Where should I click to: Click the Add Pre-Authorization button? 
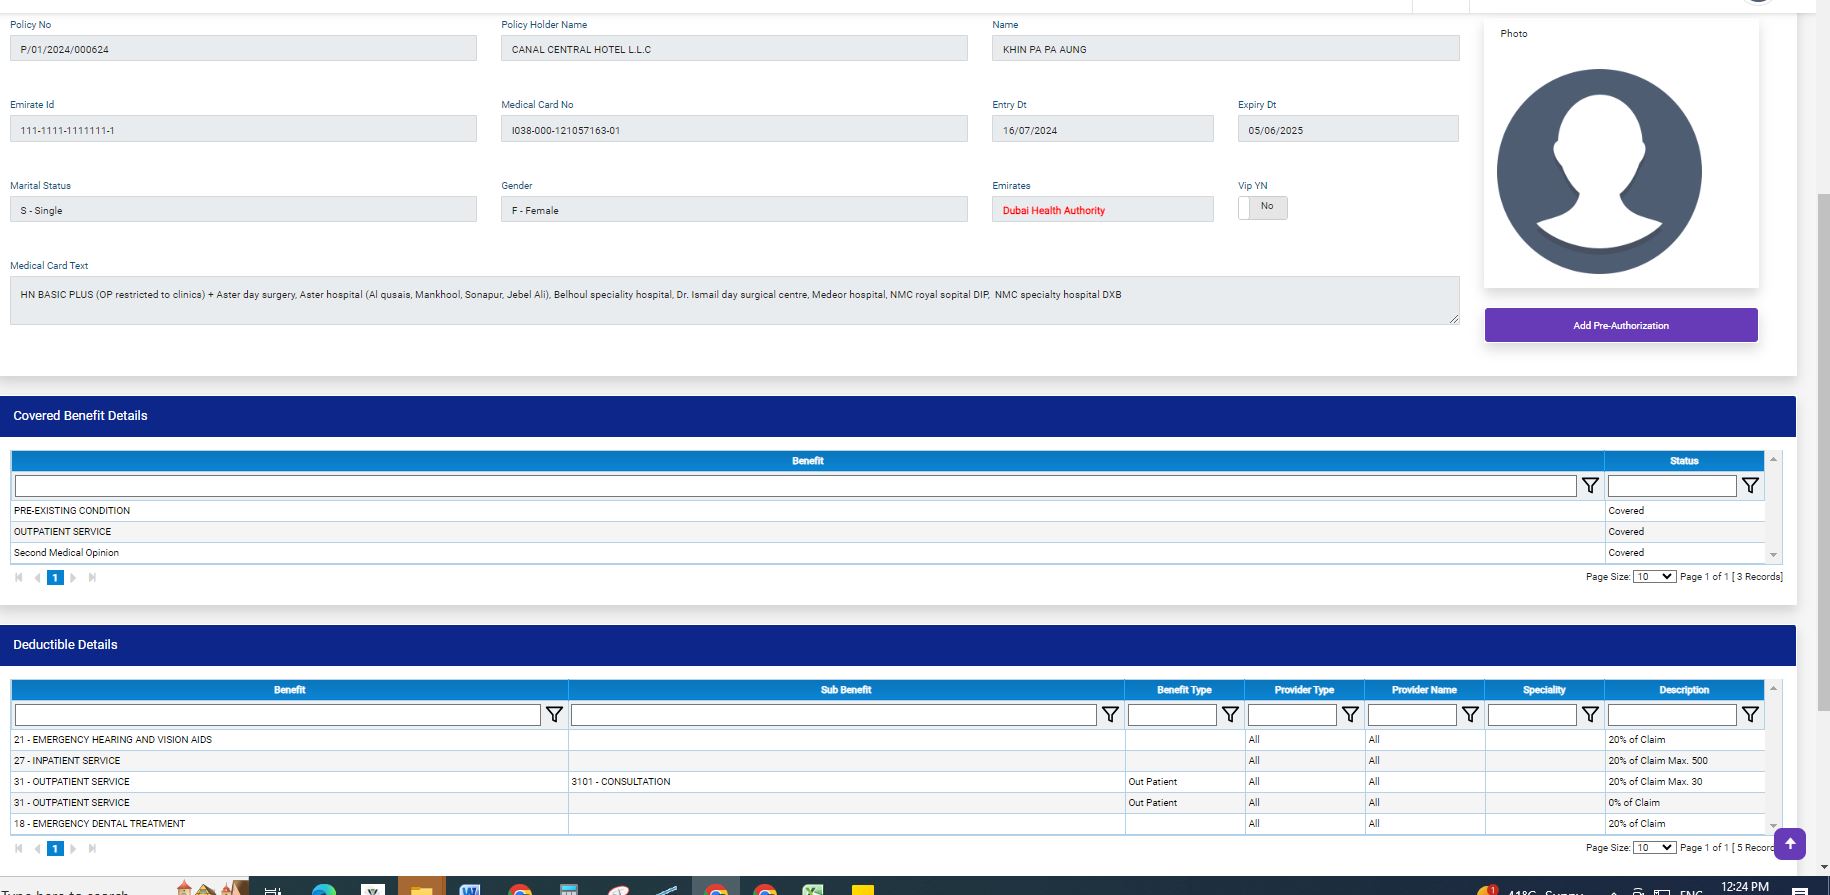coord(1620,325)
